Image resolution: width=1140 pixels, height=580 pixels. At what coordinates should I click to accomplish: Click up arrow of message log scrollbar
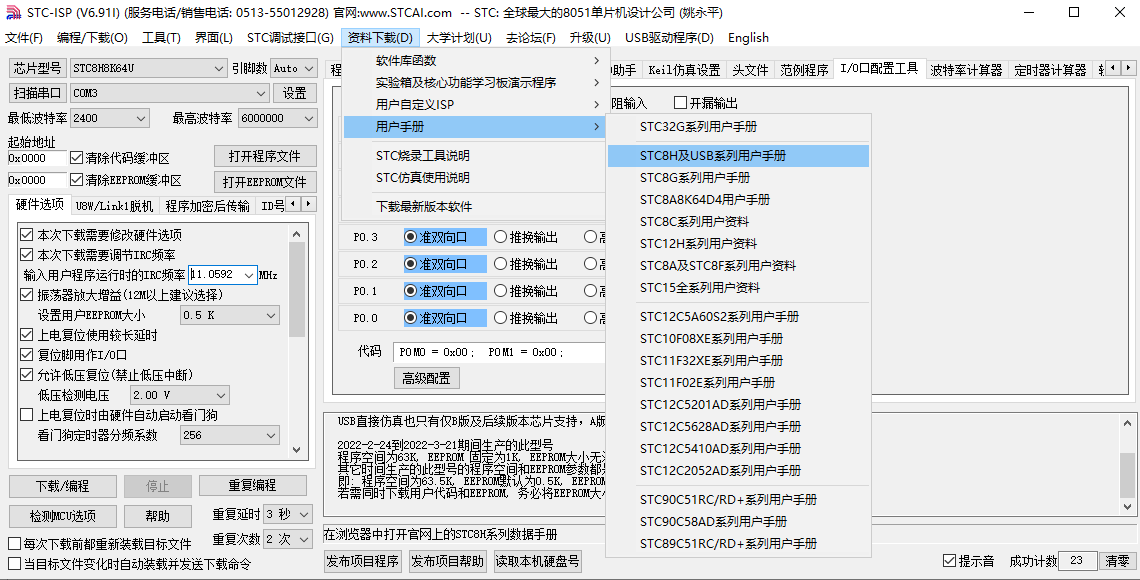[x=1127, y=423]
